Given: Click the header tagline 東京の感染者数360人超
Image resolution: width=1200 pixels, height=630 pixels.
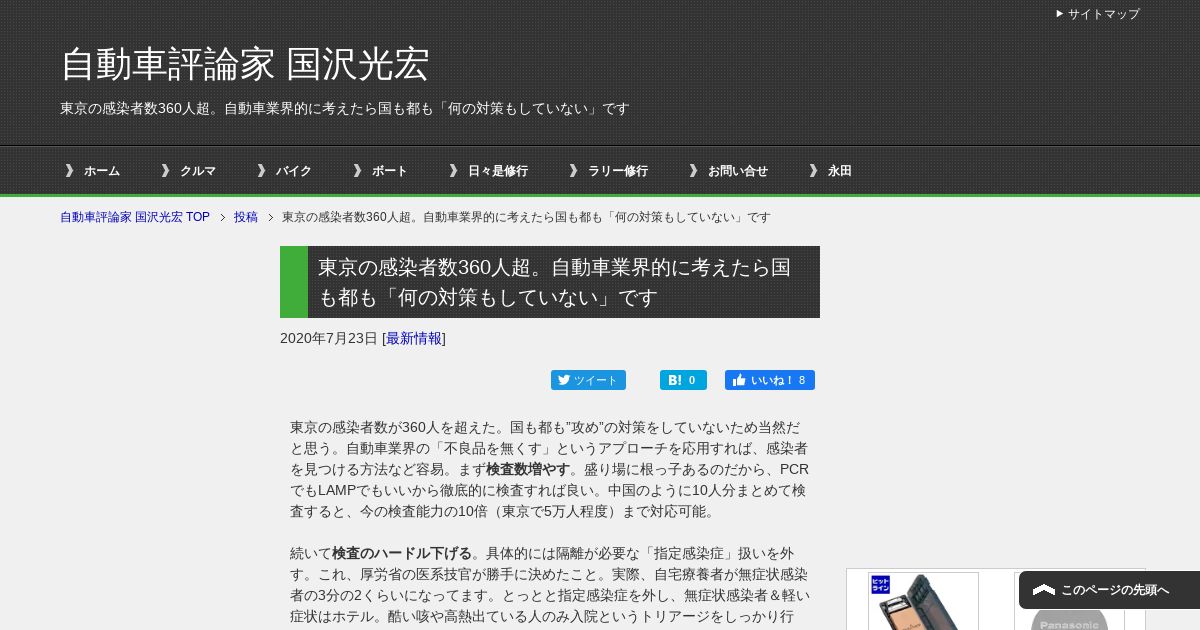Looking at the screenshot, I should tap(345, 108).
